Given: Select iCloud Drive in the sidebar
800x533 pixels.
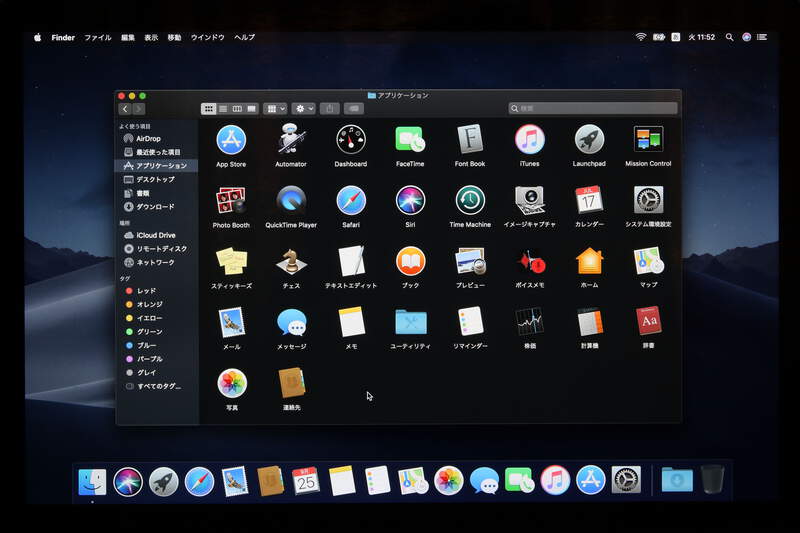Looking at the screenshot, I should click(157, 235).
